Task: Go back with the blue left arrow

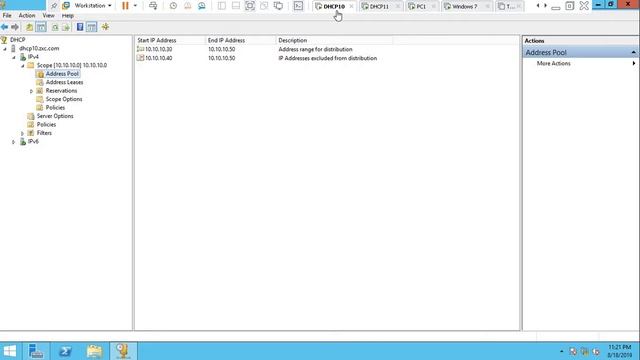Action: [x=4, y=27]
